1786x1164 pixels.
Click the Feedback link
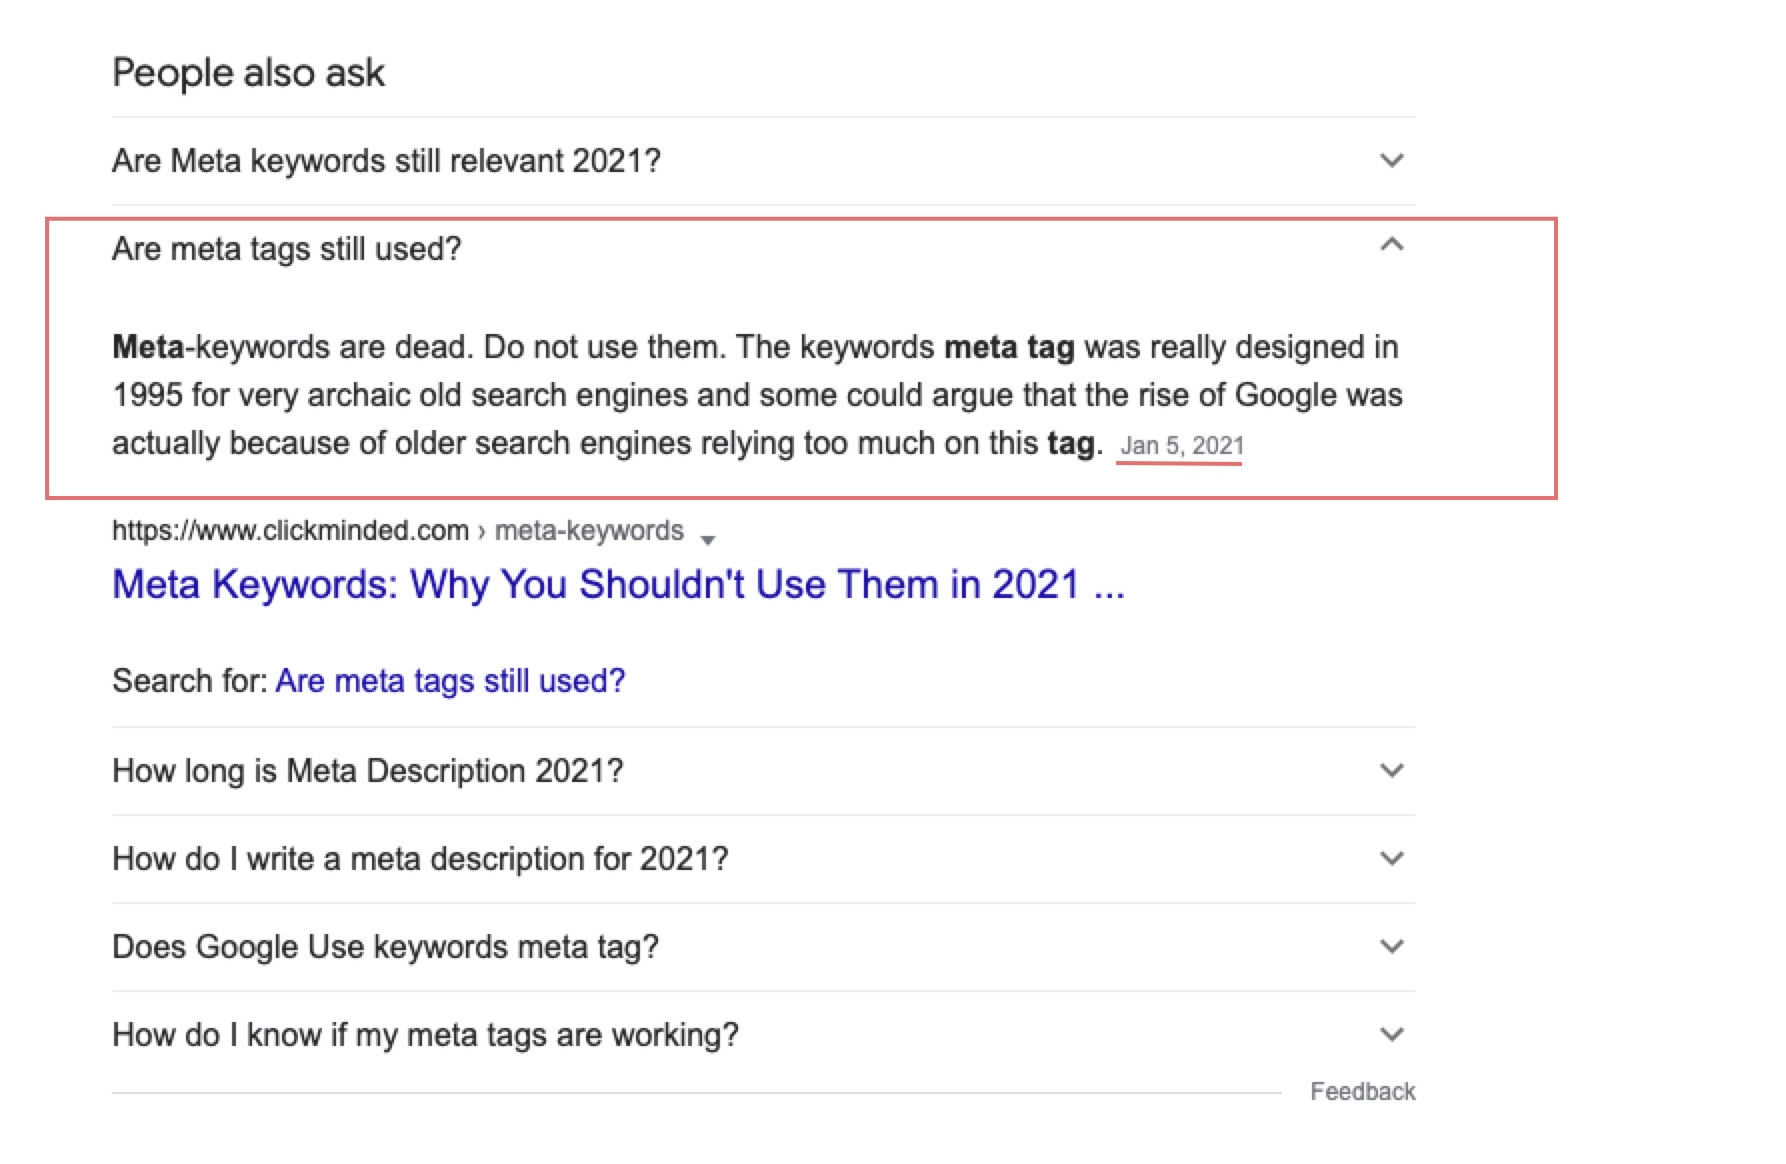pyautogui.click(x=1362, y=1091)
